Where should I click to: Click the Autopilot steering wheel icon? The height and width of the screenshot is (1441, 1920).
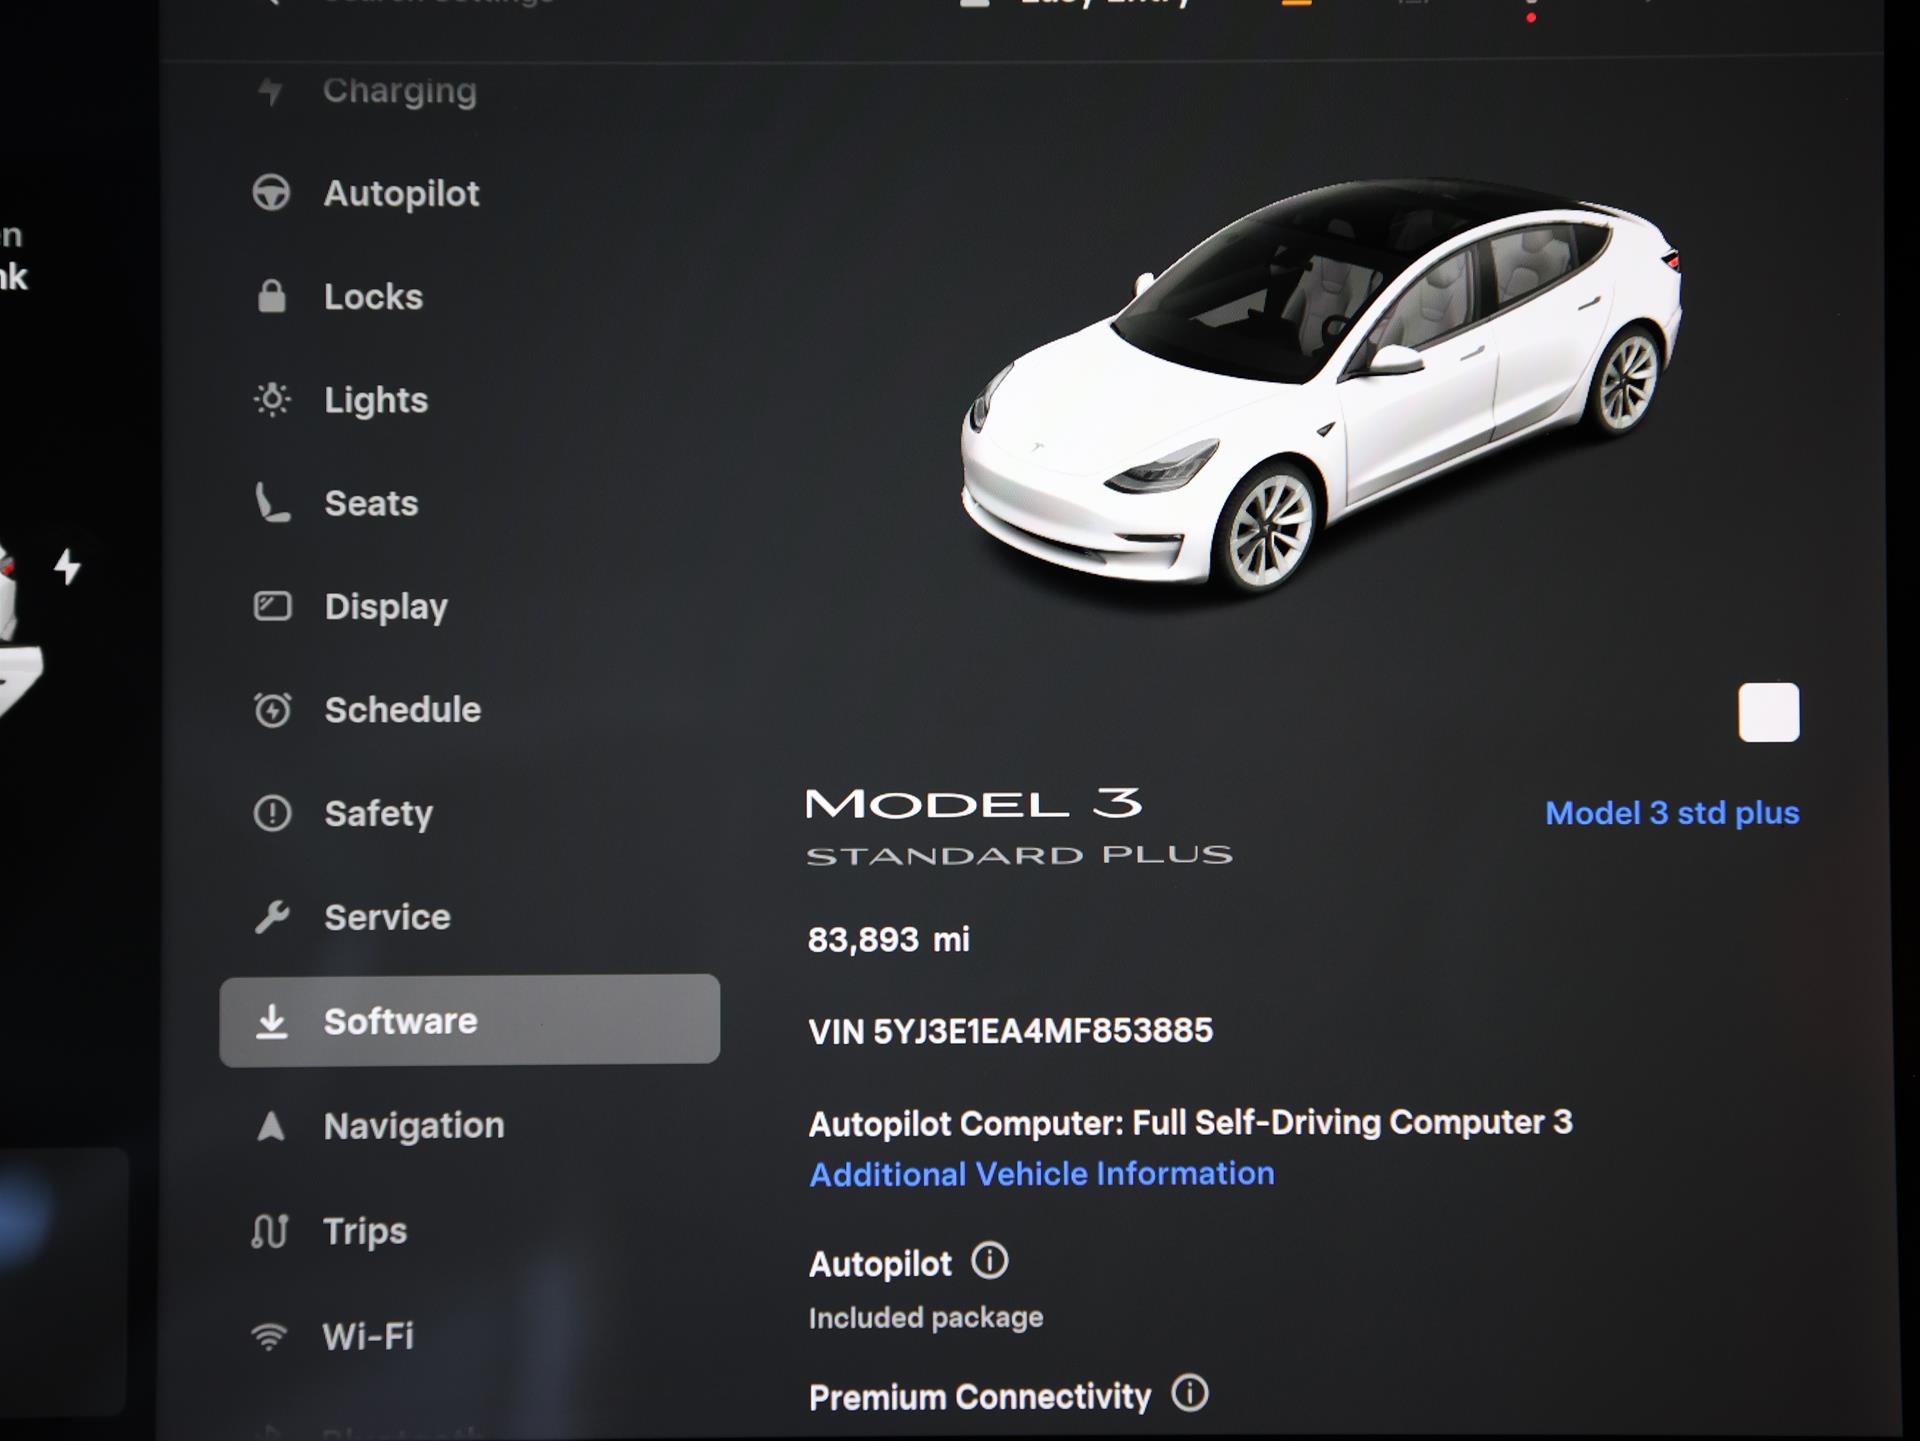tap(271, 193)
